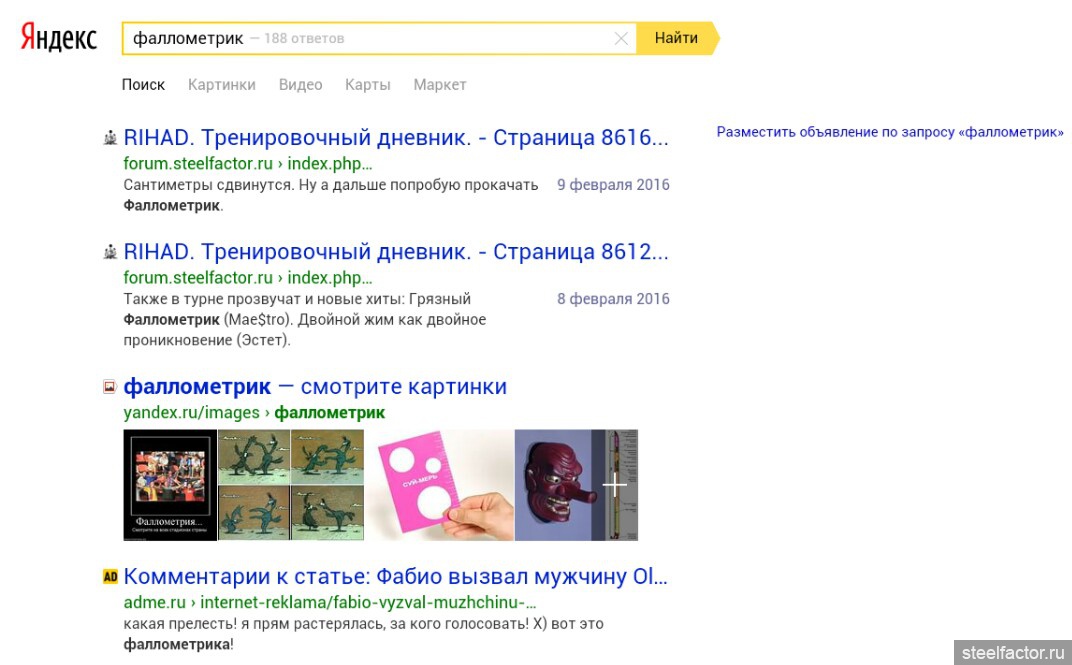Click the yandex.ru/images green URL
Image resolution: width=1072 pixels, height=665 pixels.
click(x=254, y=413)
